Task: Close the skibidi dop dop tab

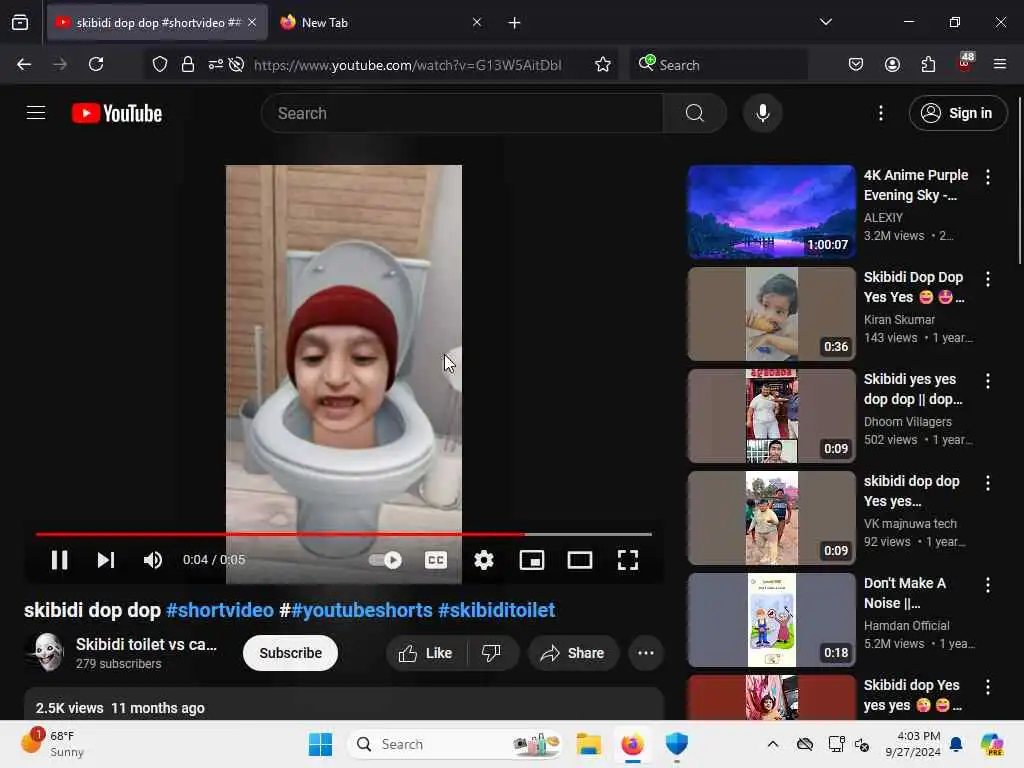Action: pos(252,22)
